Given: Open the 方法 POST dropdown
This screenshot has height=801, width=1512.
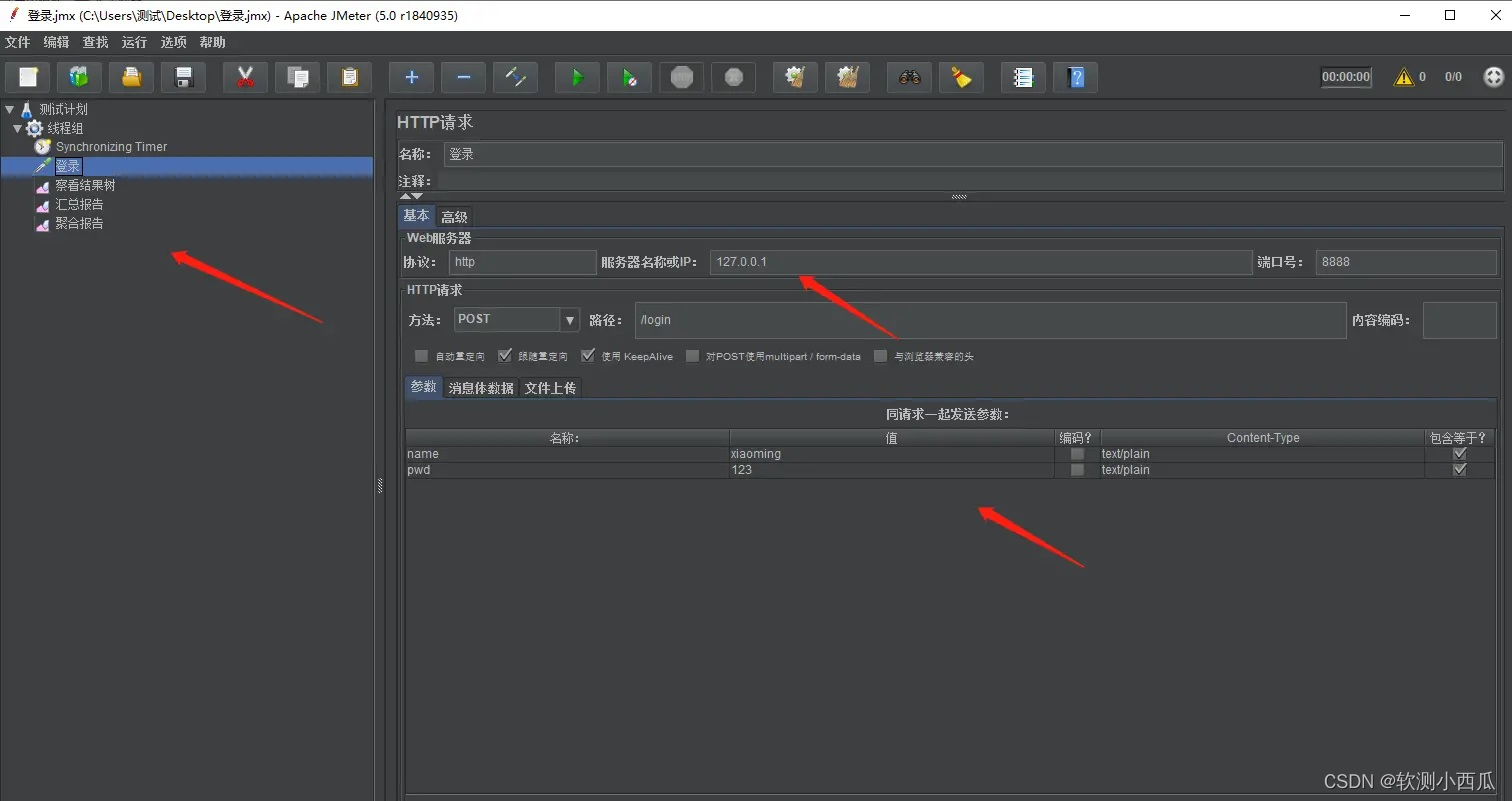Looking at the screenshot, I should [x=571, y=320].
